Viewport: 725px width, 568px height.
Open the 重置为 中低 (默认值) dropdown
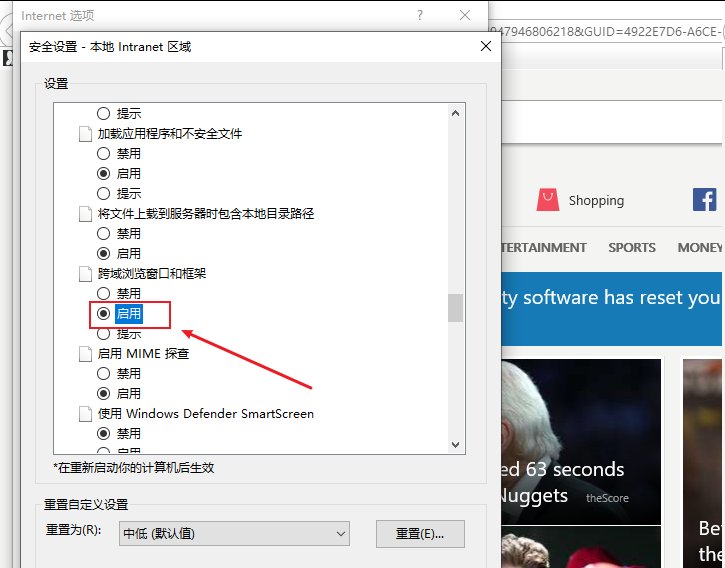234,534
